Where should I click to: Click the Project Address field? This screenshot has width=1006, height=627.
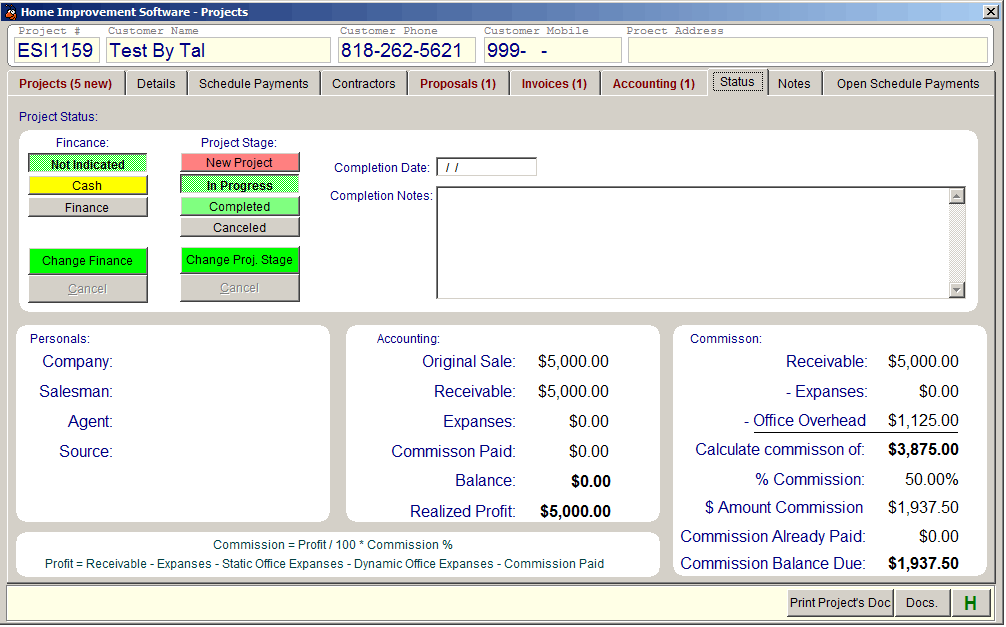[808, 50]
